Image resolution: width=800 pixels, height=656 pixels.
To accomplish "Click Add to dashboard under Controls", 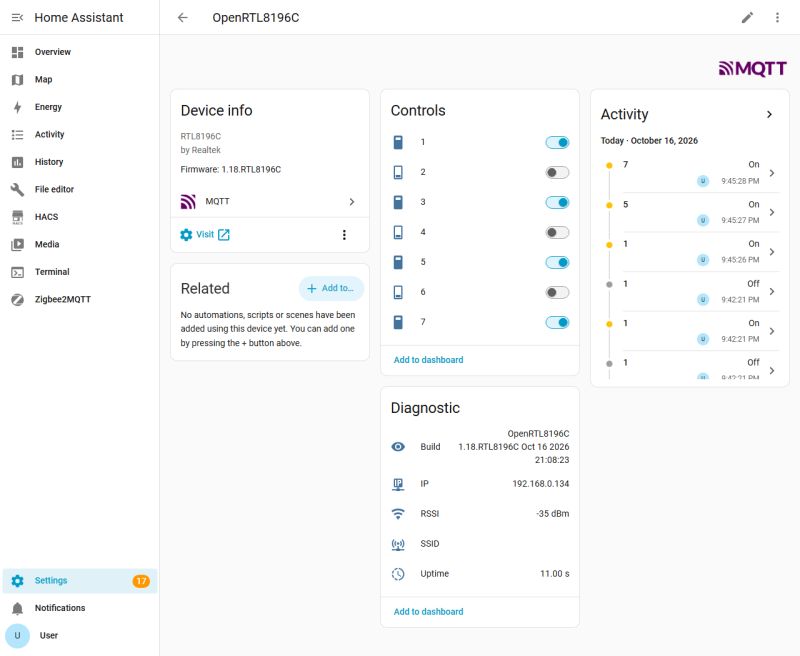I will [429, 360].
